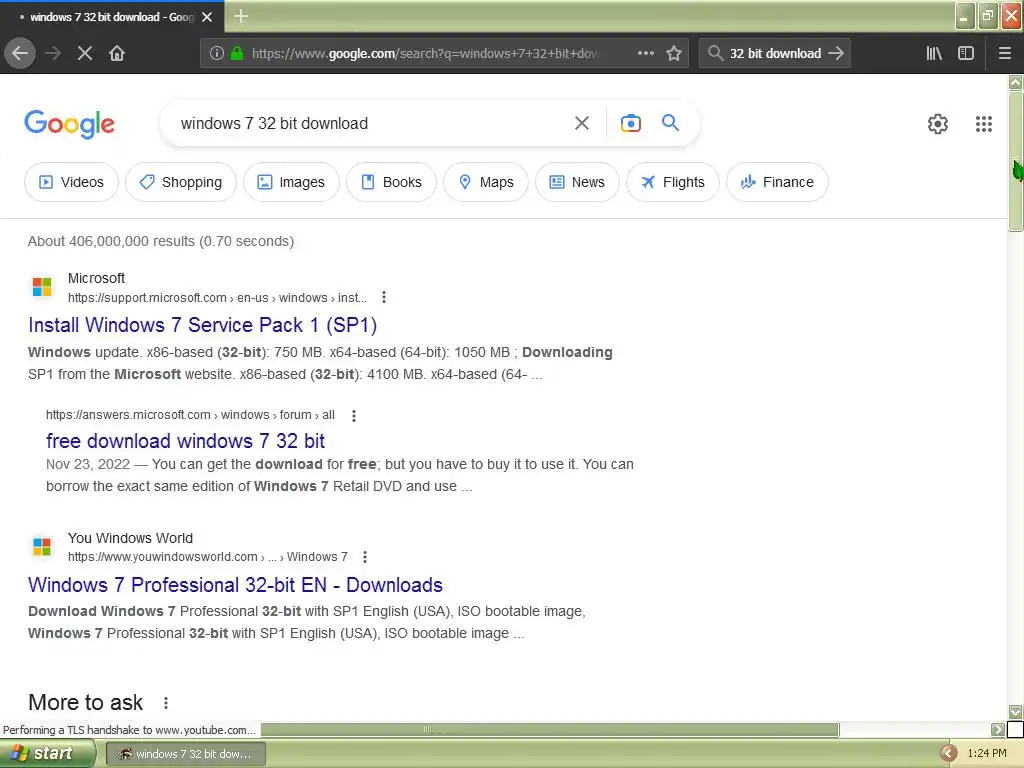Submit browser search with the go arrow
1024x768 pixels.
pyautogui.click(x=836, y=53)
